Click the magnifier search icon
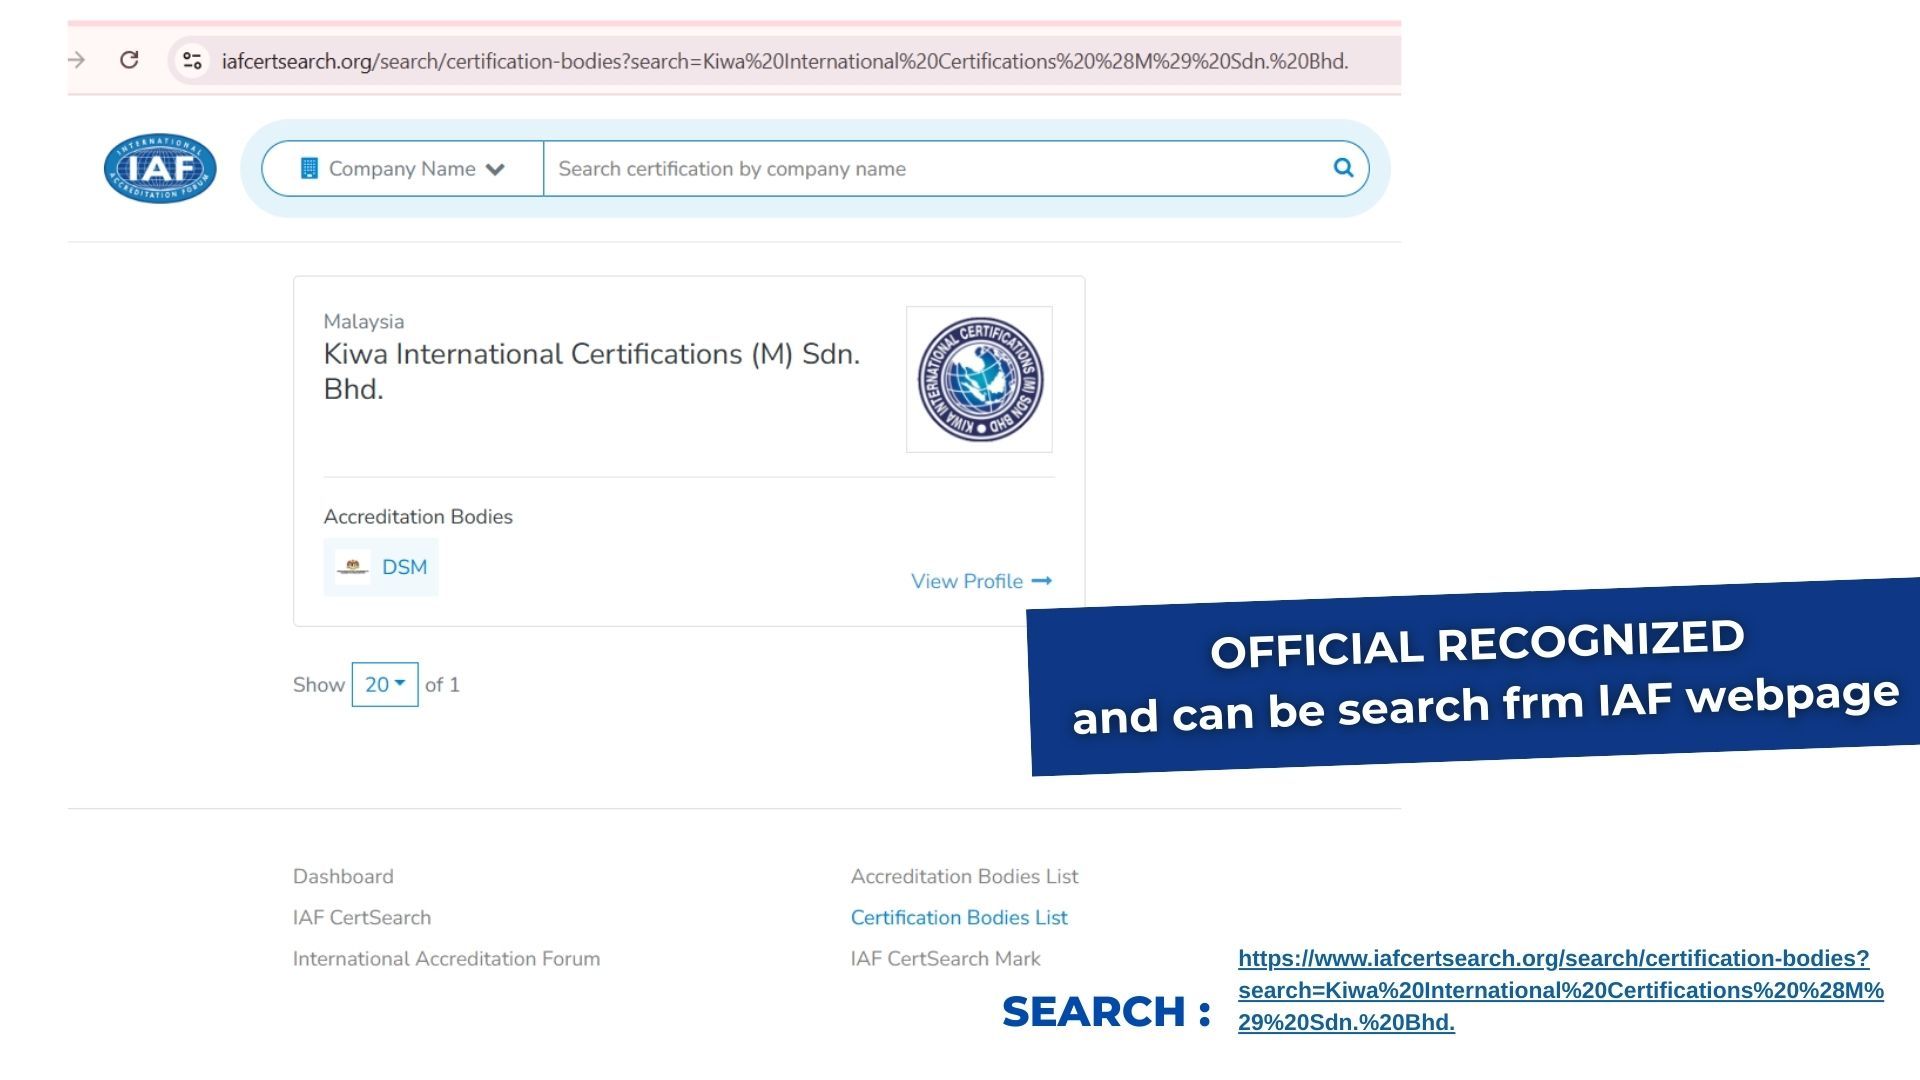The height and width of the screenshot is (1080, 1920). click(1343, 168)
